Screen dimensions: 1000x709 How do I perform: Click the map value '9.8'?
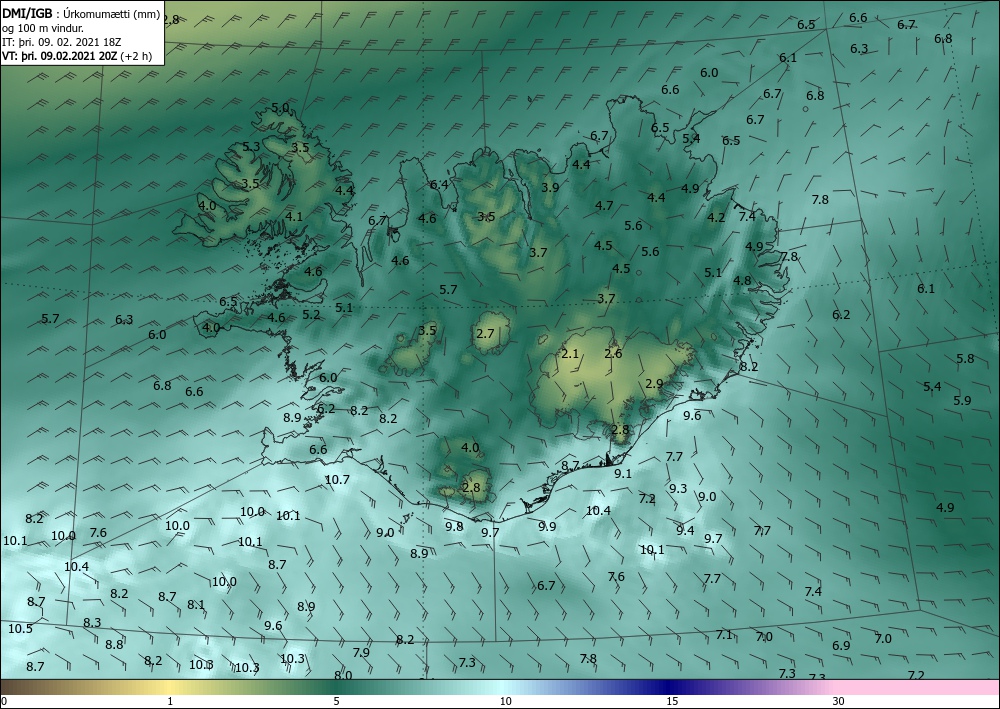(x=454, y=526)
